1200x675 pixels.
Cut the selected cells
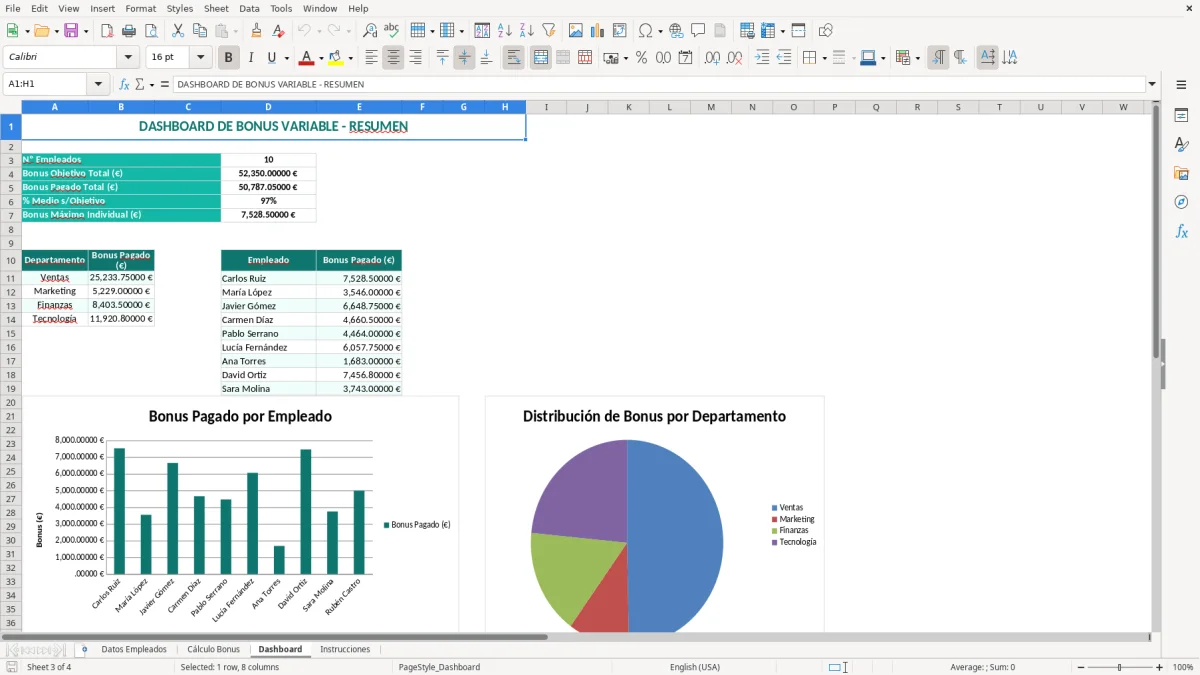point(177,31)
